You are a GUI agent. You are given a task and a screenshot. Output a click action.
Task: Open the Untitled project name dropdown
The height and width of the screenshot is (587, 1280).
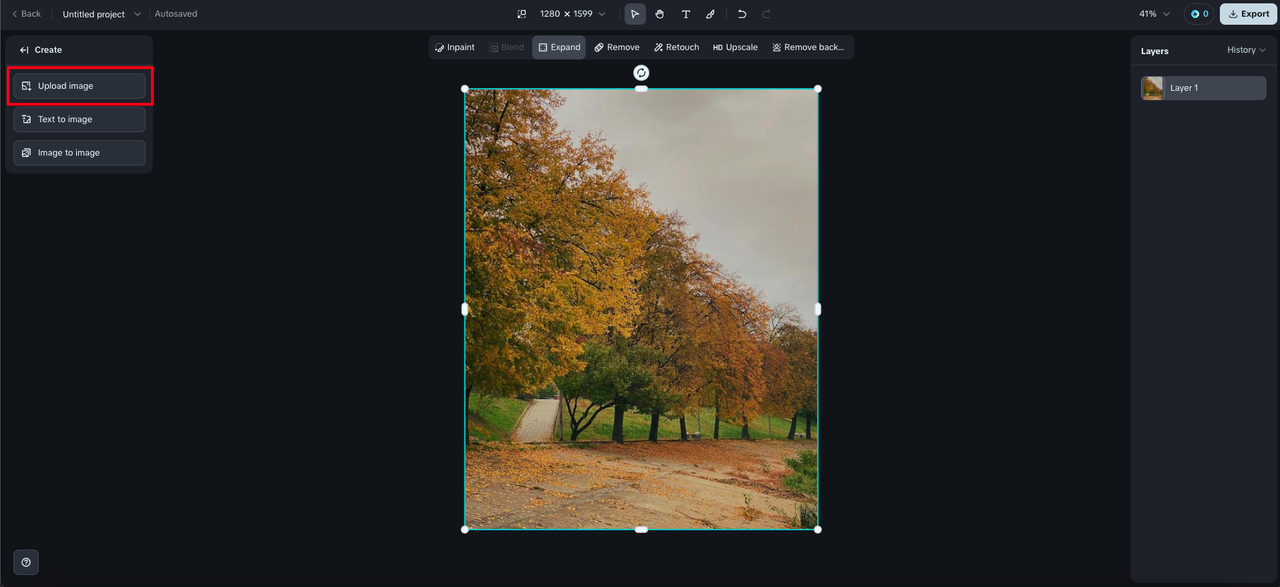101,14
